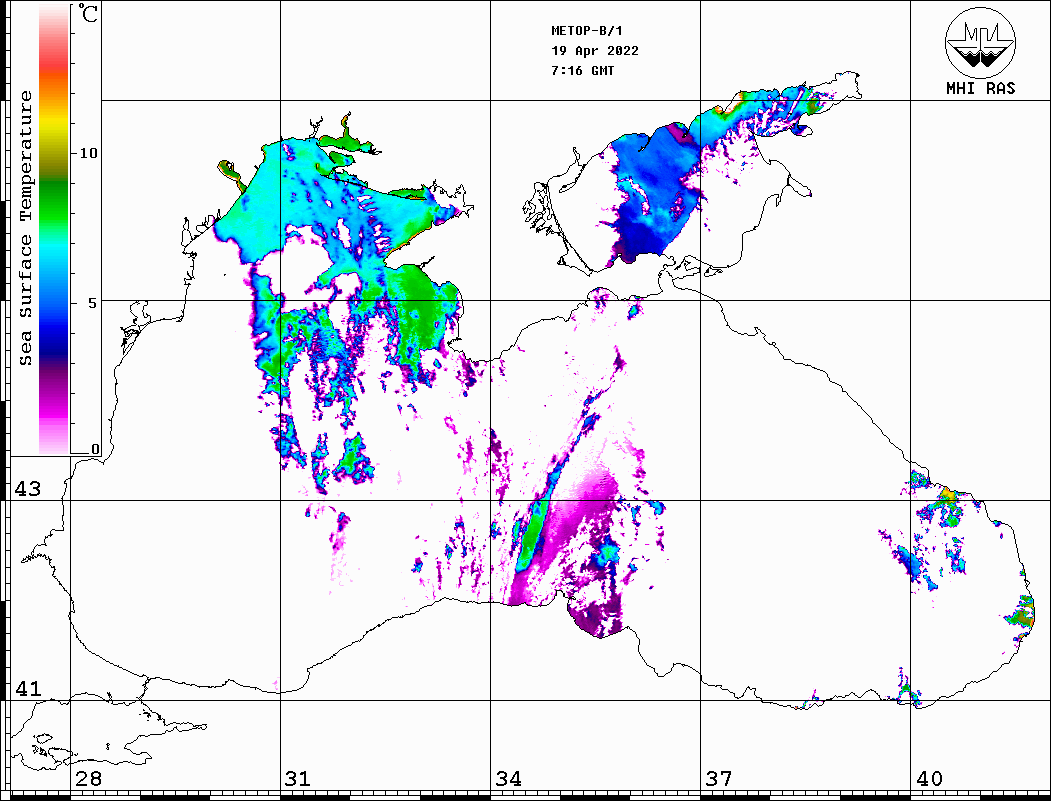
Task: Click longitude label 37
Action: (x=719, y=778)
